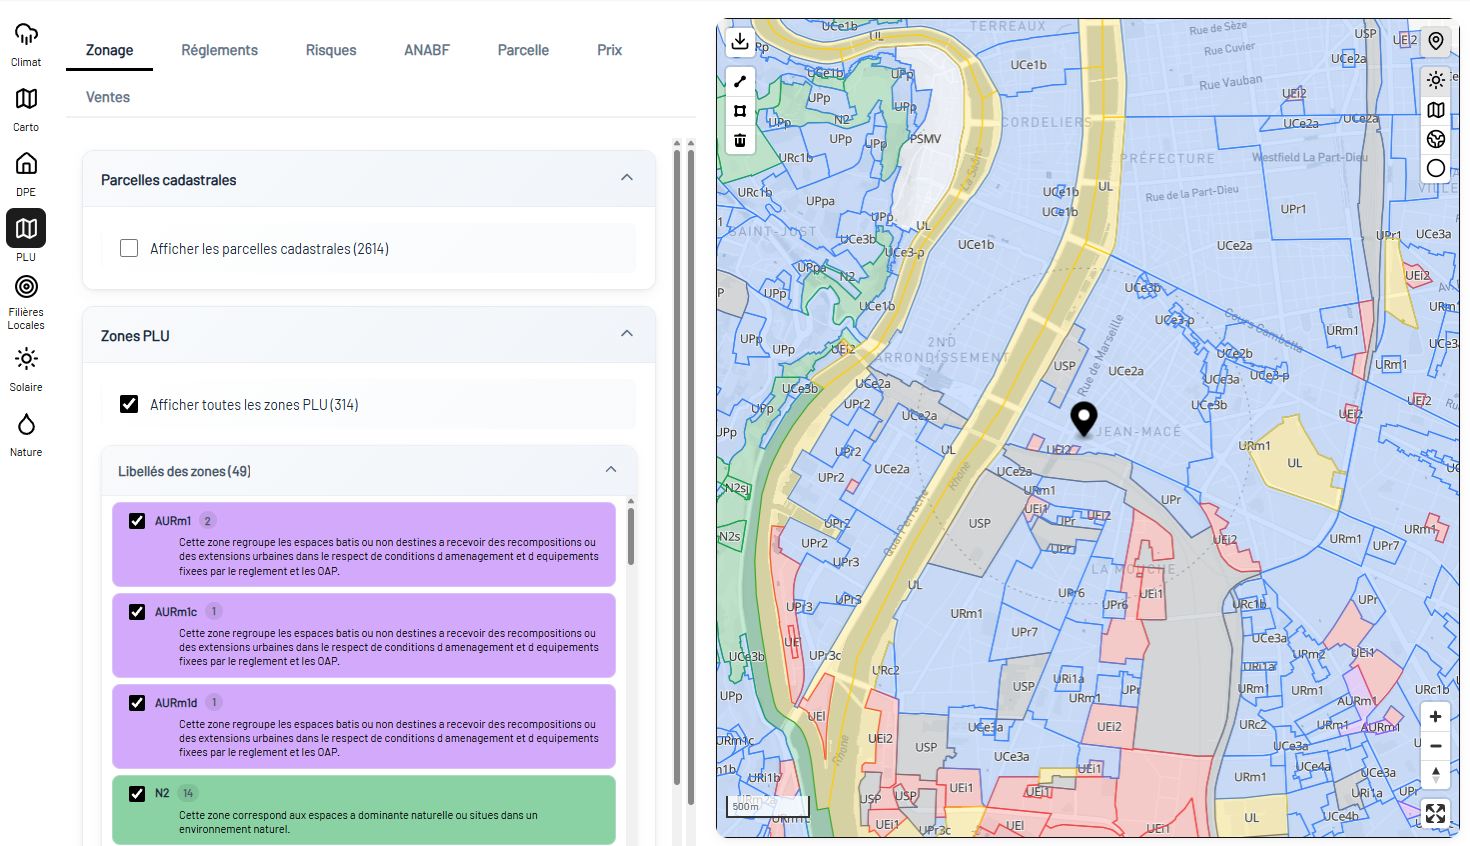
Task: Uncheck the AURm1c zone checkbox
Action: 137,612
